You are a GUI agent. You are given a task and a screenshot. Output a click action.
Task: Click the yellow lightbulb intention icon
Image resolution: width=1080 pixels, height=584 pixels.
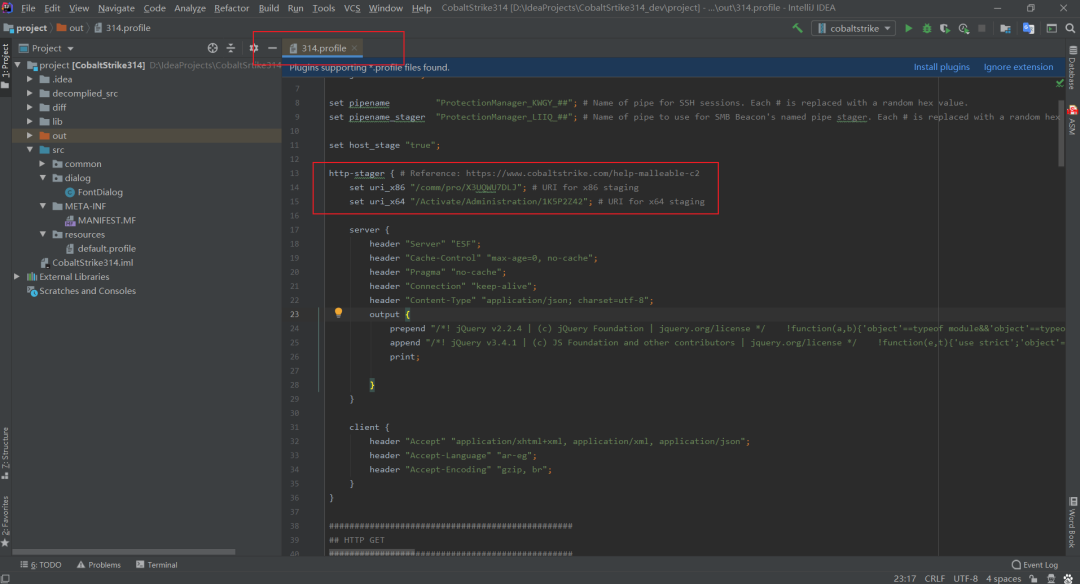coord(338,313)
